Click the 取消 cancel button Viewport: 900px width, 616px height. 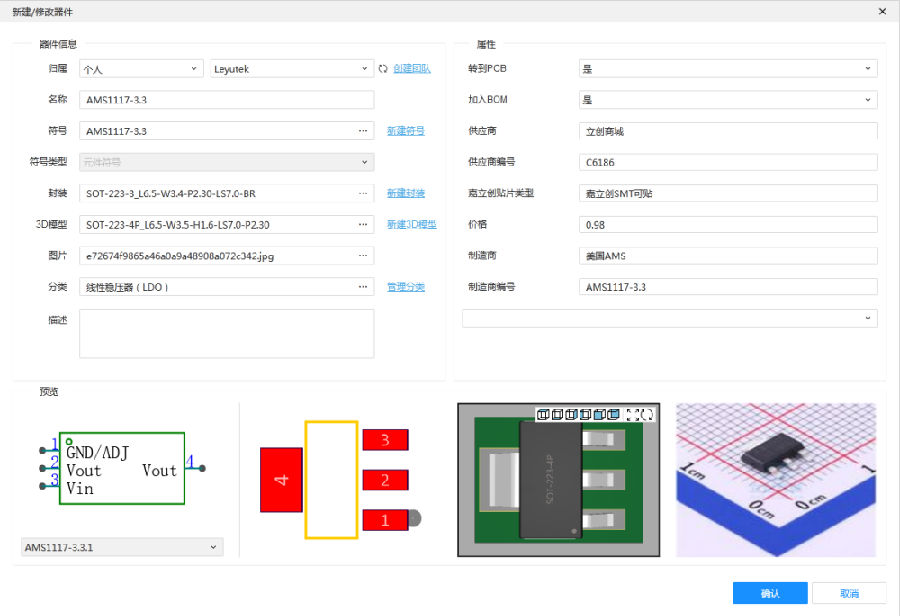(849, 593)
